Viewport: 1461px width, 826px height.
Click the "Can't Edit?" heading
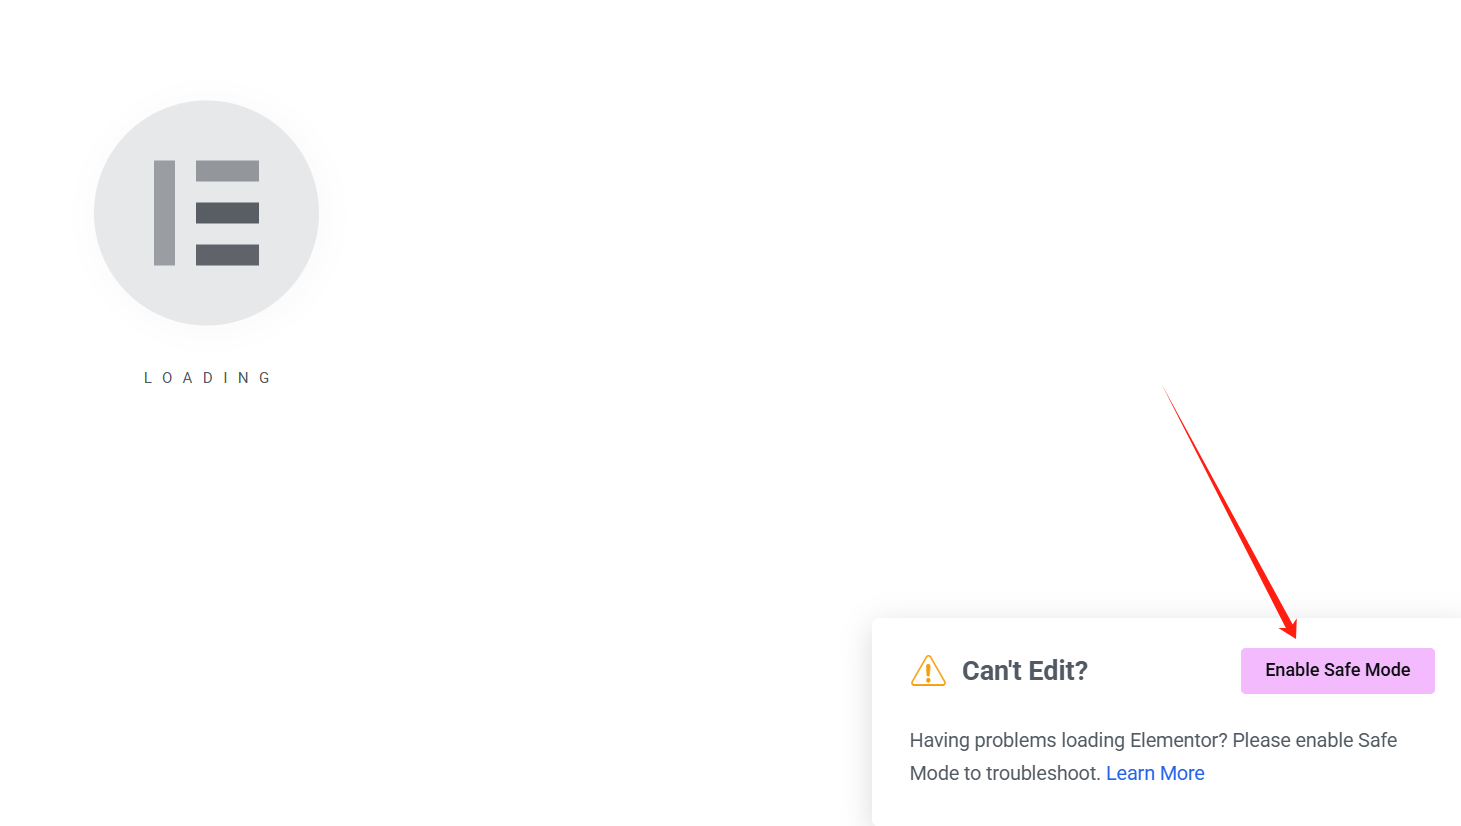pos(1024,671)
